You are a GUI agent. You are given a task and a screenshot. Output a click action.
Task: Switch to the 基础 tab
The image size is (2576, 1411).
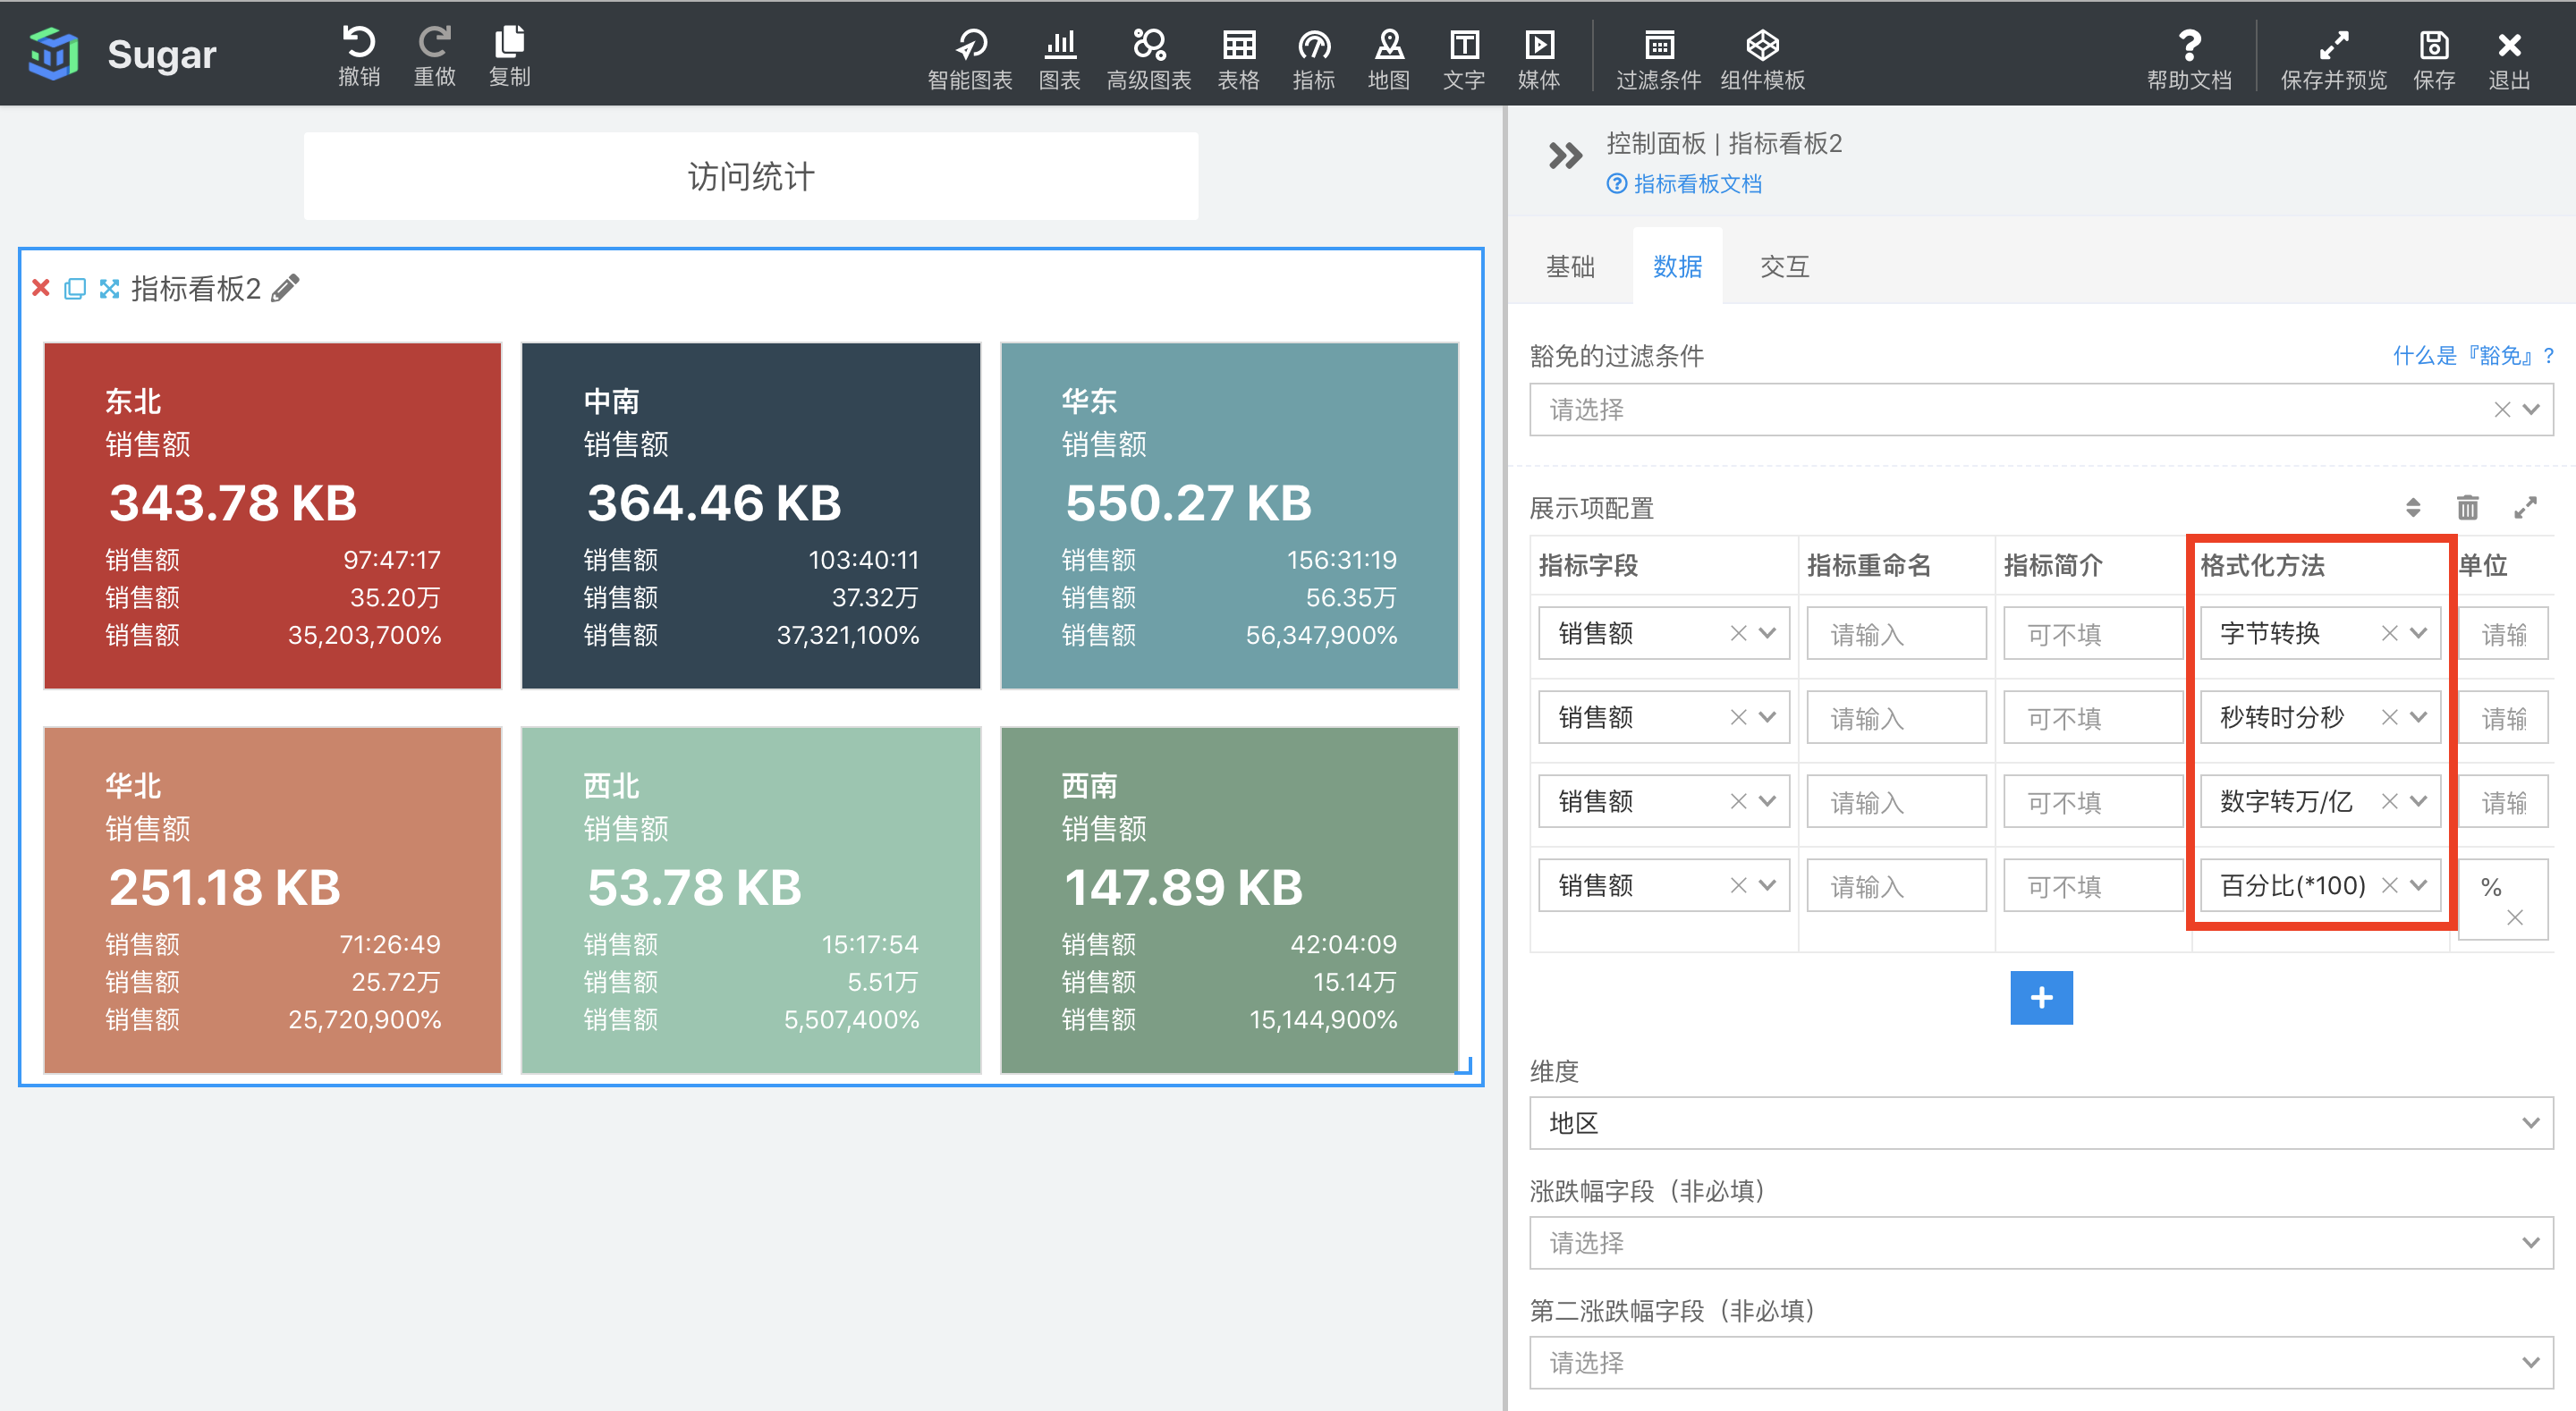click(x=1570, y=267)
